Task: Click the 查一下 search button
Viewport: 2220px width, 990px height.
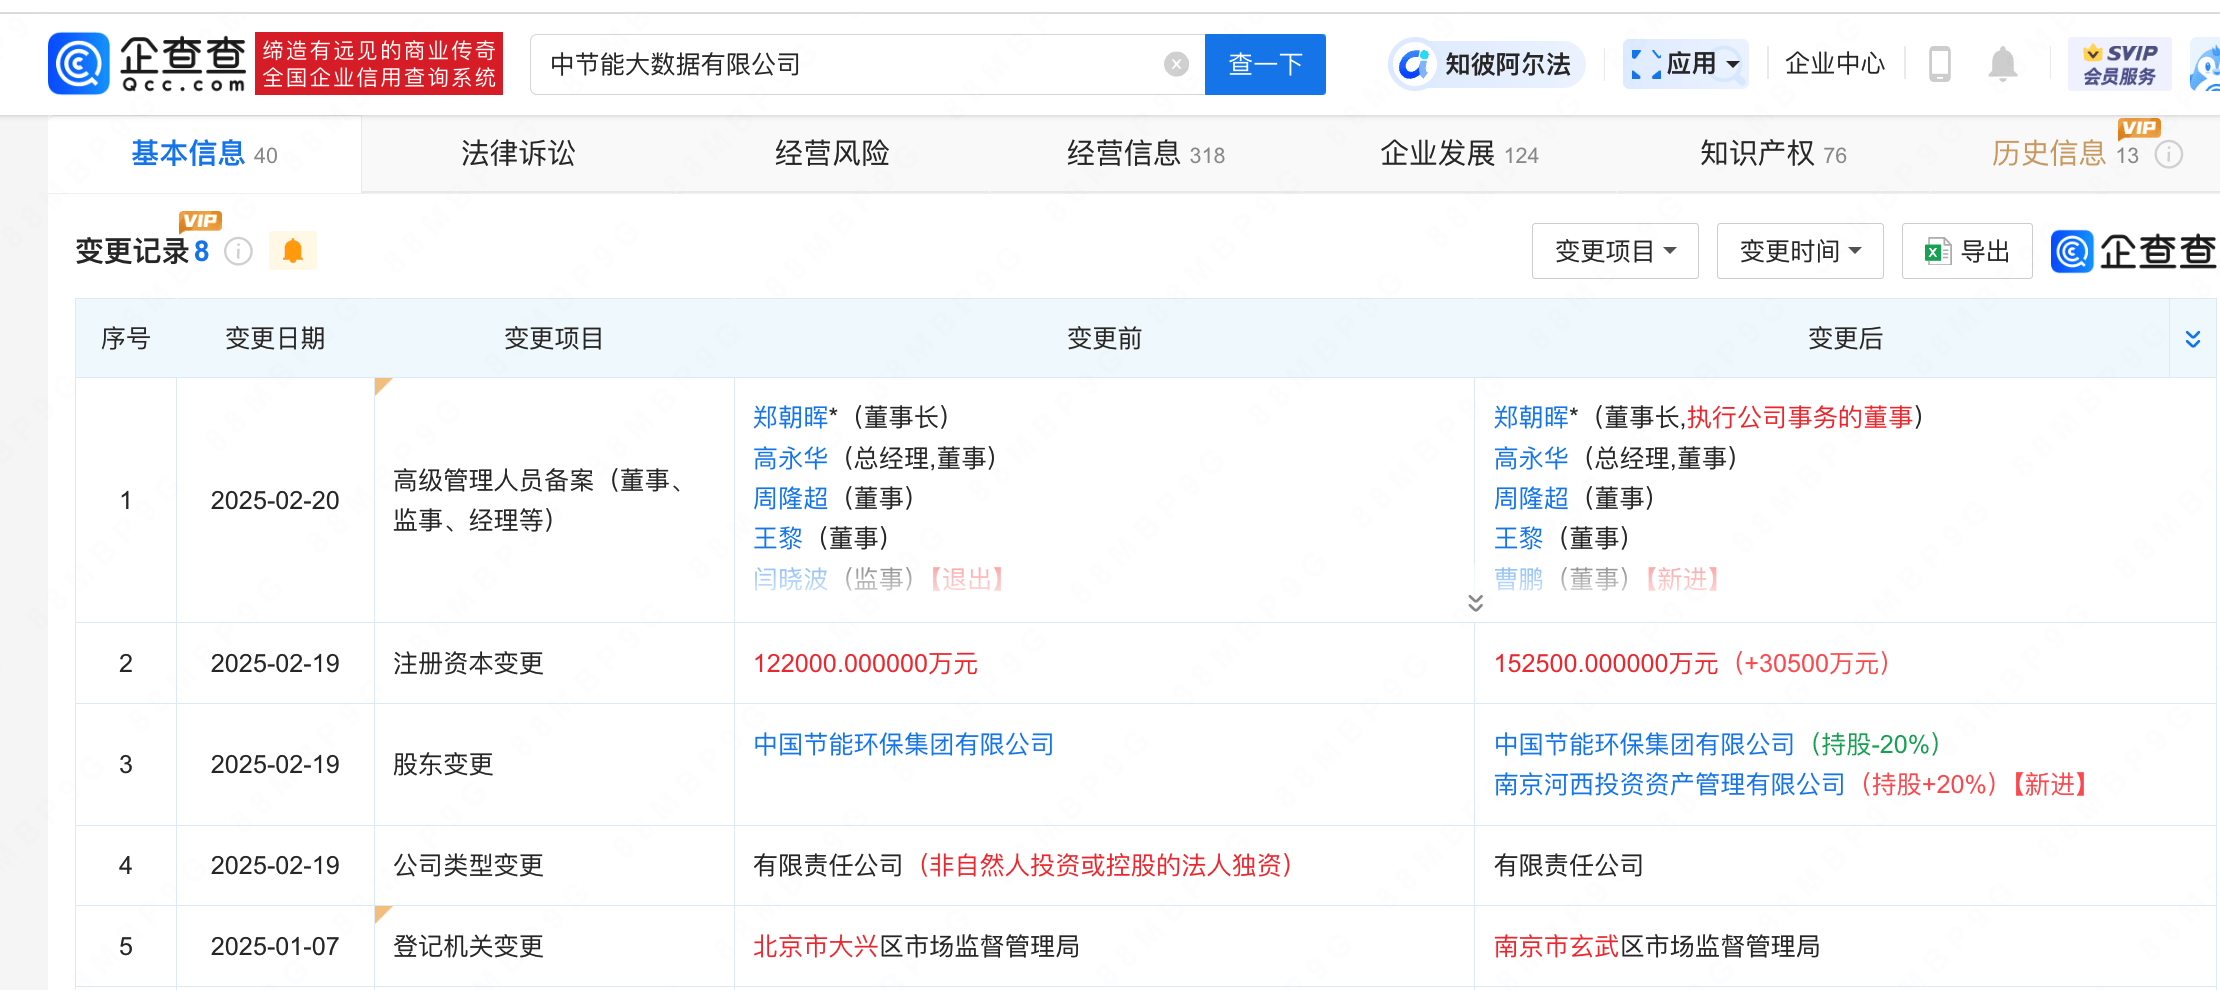Action: [x=1265, y=65]
